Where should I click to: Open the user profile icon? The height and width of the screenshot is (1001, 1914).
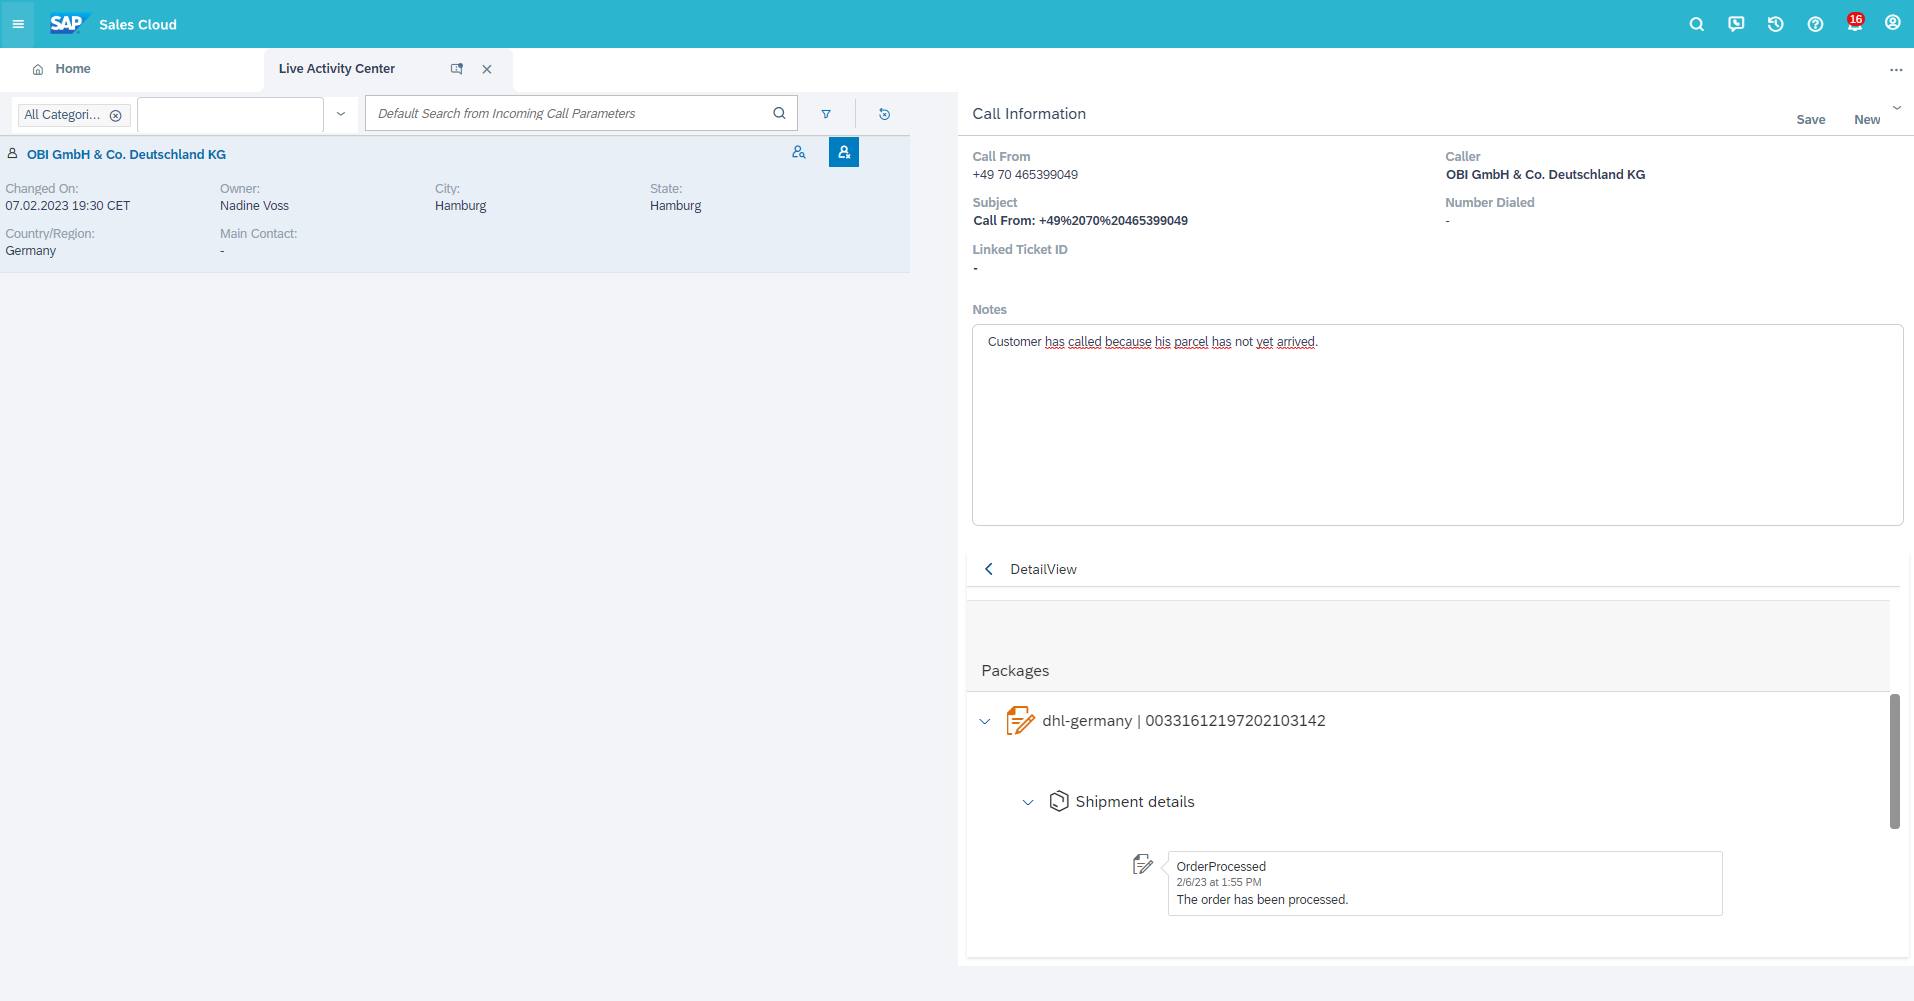pyautogui.click(x=1893, y=23)
